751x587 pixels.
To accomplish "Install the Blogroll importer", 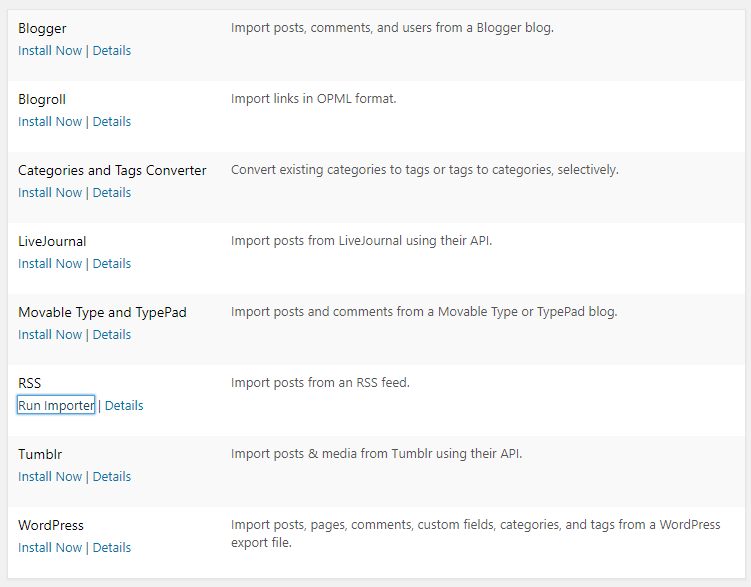I will pyautogui.click(x=50, y=122).
